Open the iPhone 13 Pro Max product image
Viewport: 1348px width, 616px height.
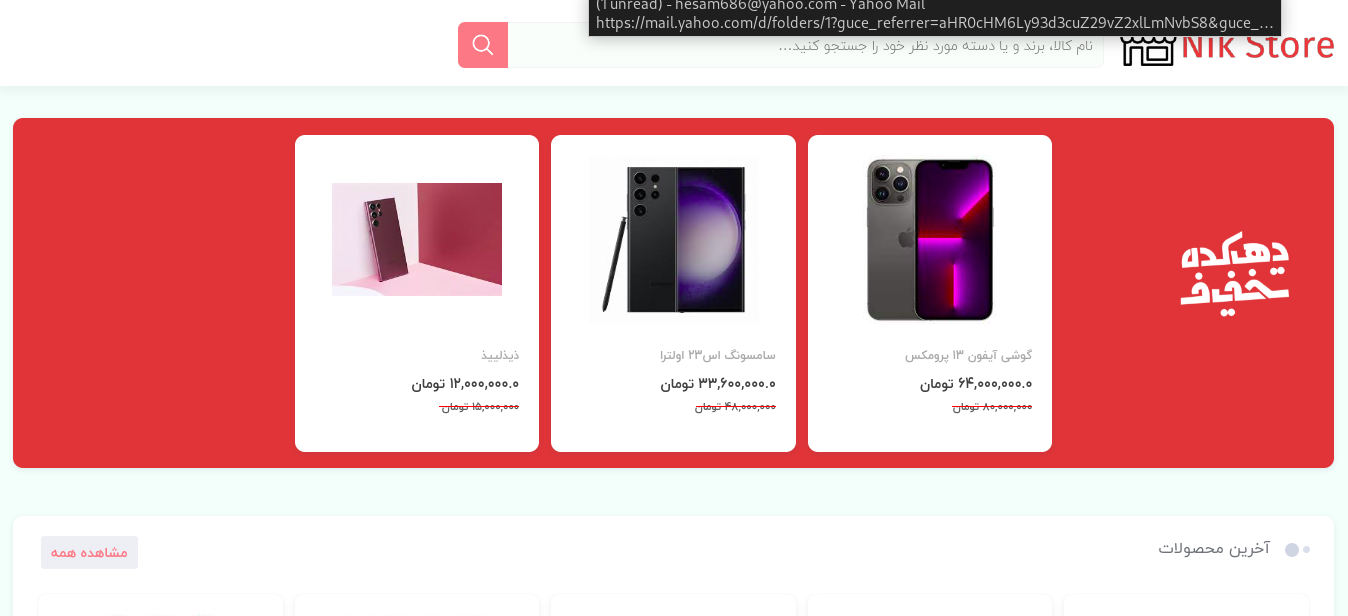tap(930, 240)
